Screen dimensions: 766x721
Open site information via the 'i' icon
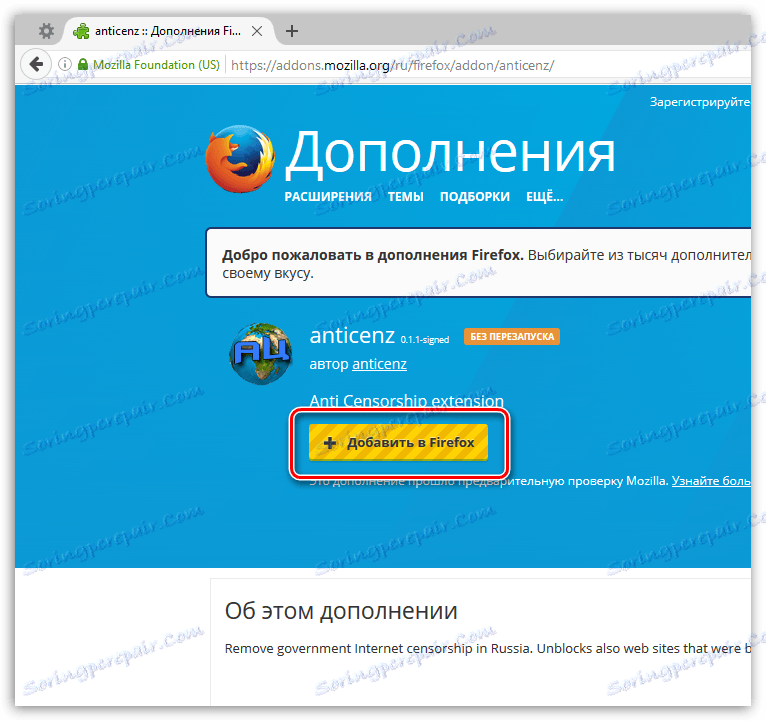[x=64, y=64]
